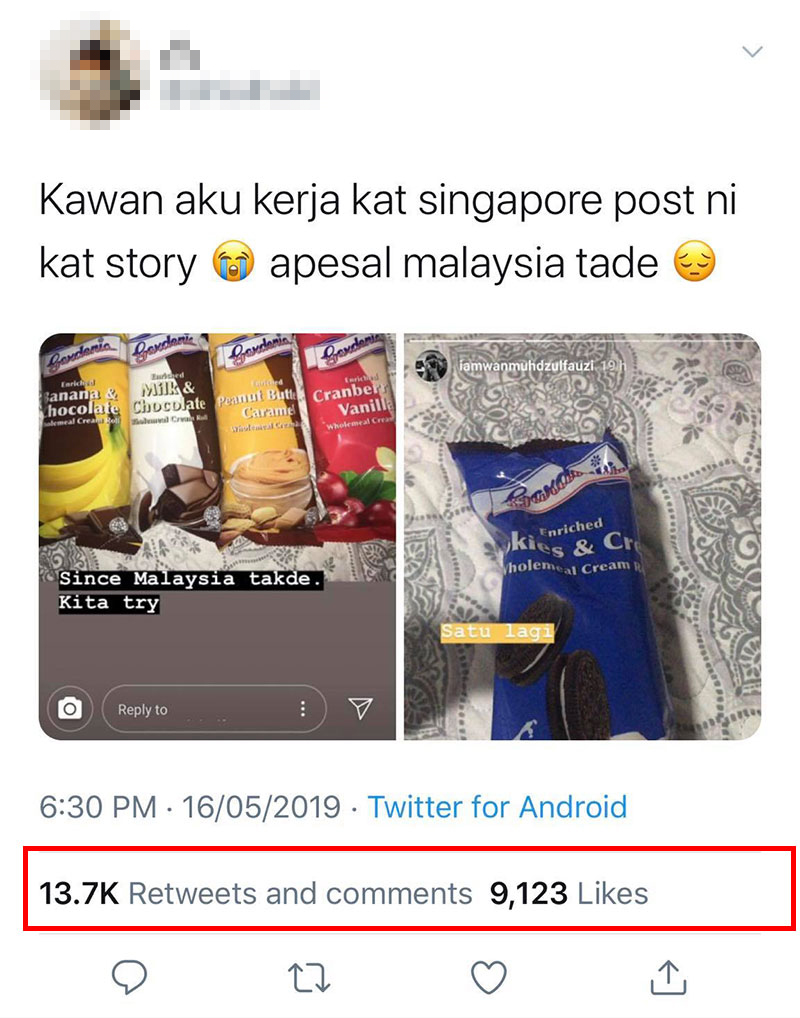Click the Reply to input field
Image resolution: width=800 pixels, height=1018 pixels.
214,708
